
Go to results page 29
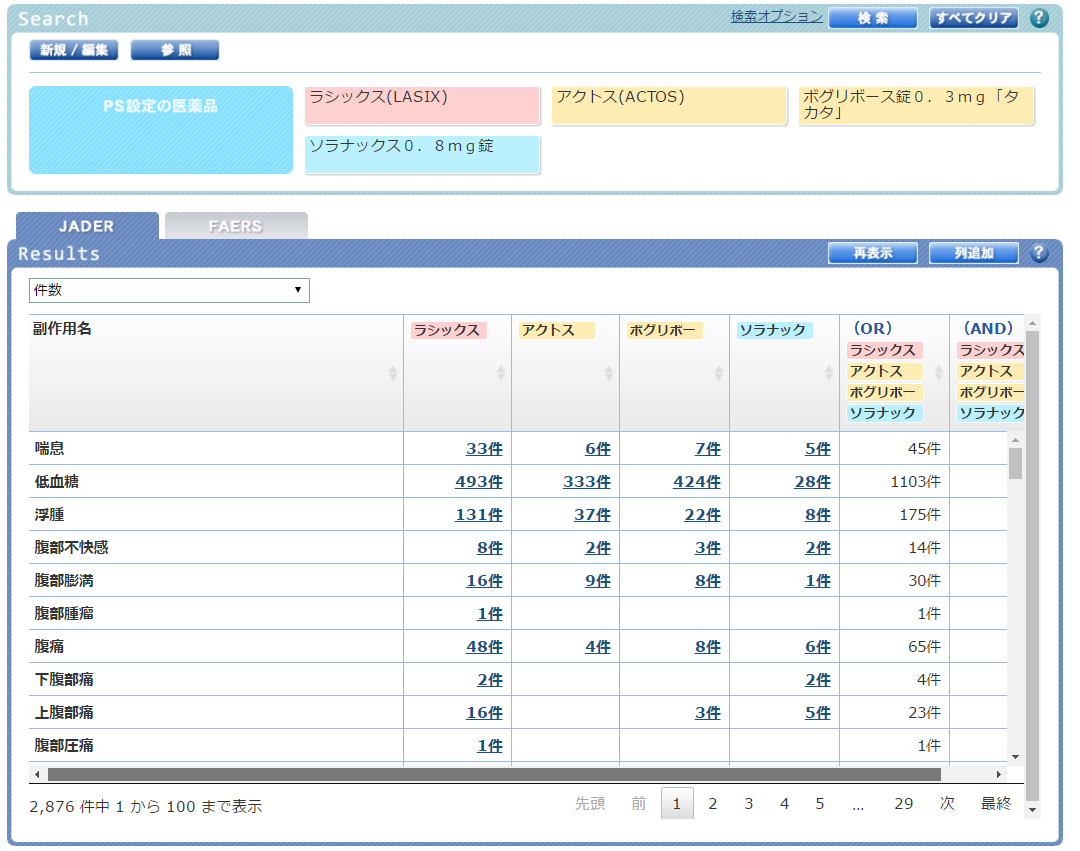(x=904, y=803)
